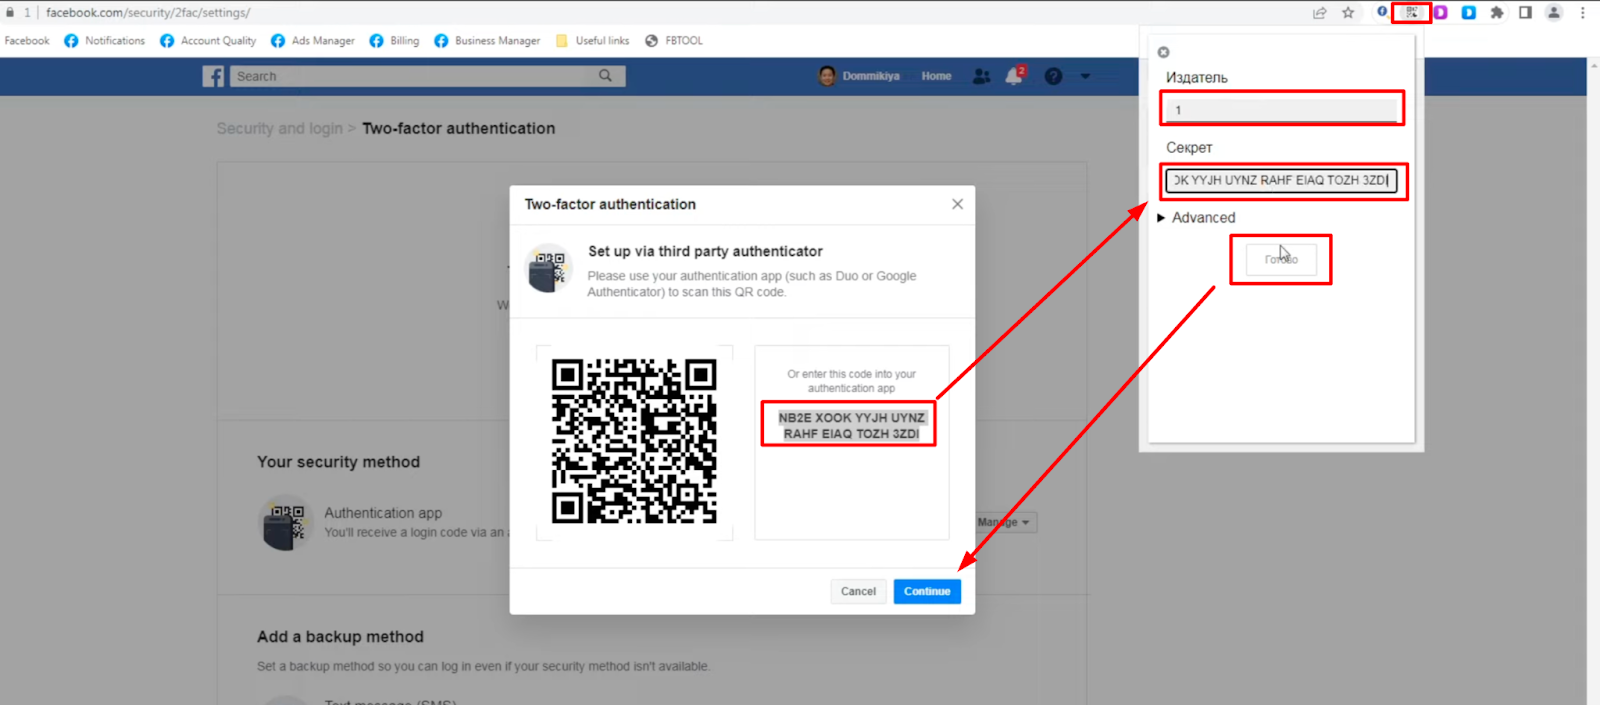
Task: Click the authenticator icon next to Set up heading
Action: 548,269
